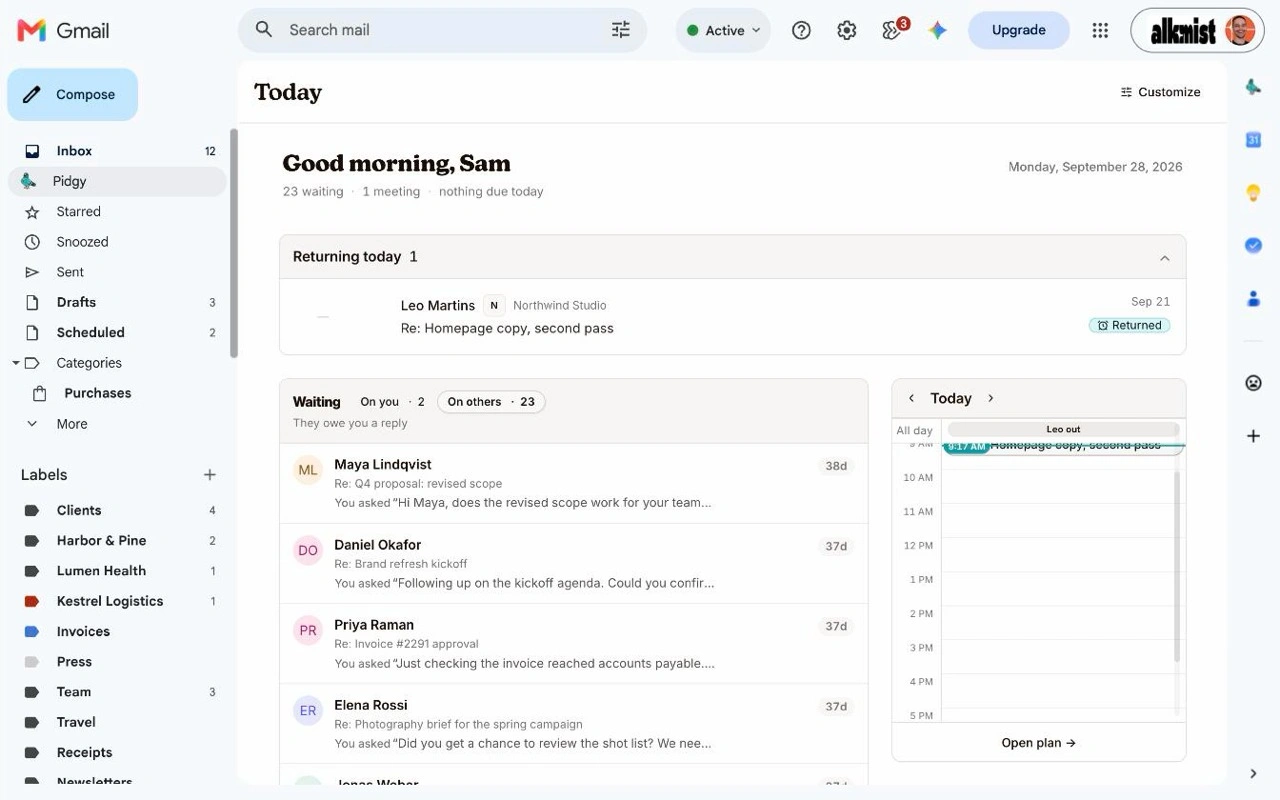
Task: Collapse the Returning today section
Action: point(1164,258)
